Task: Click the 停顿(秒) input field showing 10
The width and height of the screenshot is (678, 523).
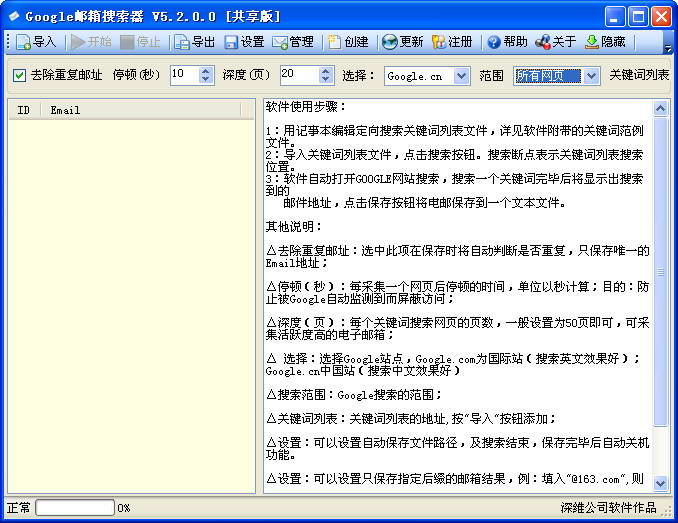Action: (185, 76)
